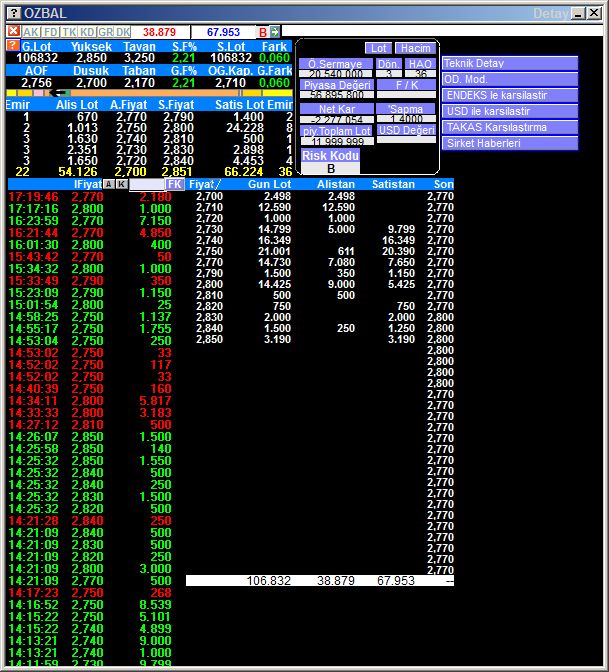The width and height of the screenshot is (609, 672).
Task: Open Teknik Detay
Action: click(x=510, y=63)
